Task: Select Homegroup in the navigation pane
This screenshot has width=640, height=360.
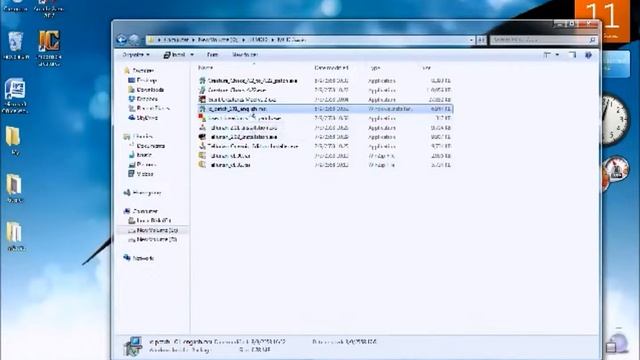Action: pyautogui.click(x=143, y=193)
